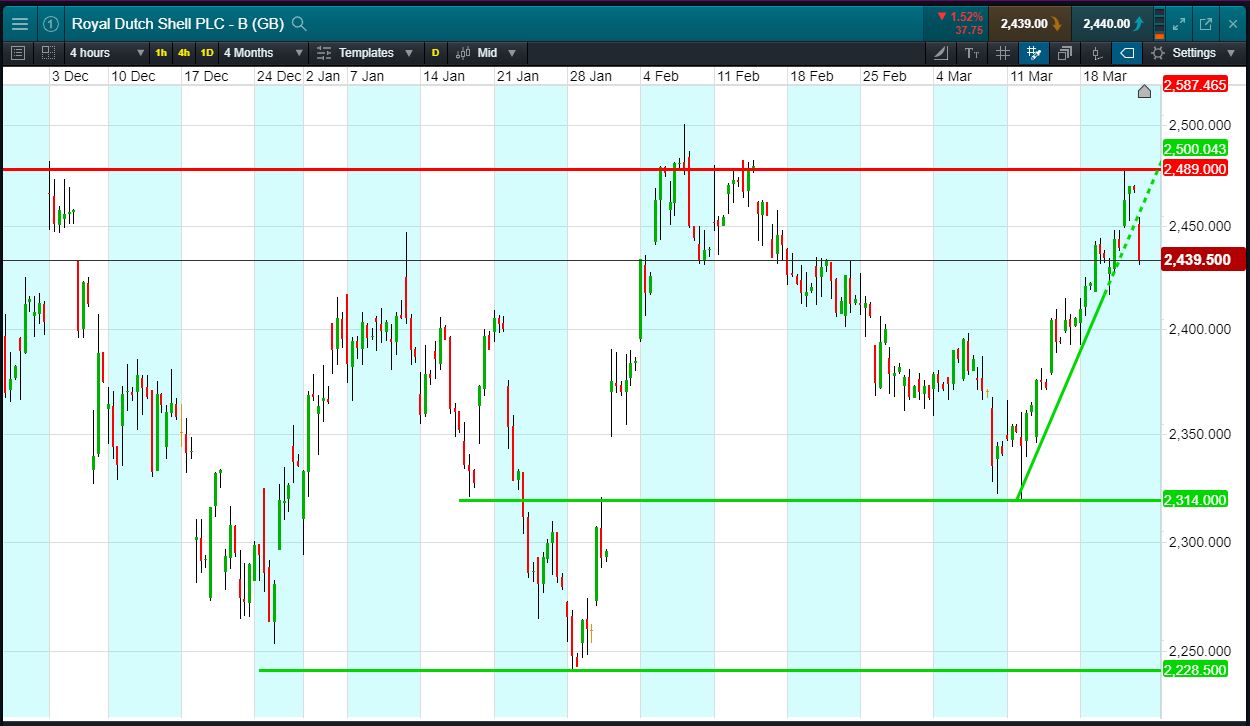Viewport: 1250px width, 726px height.
Task: Click the 4 Feb date label
Action: tap(663, 76)
